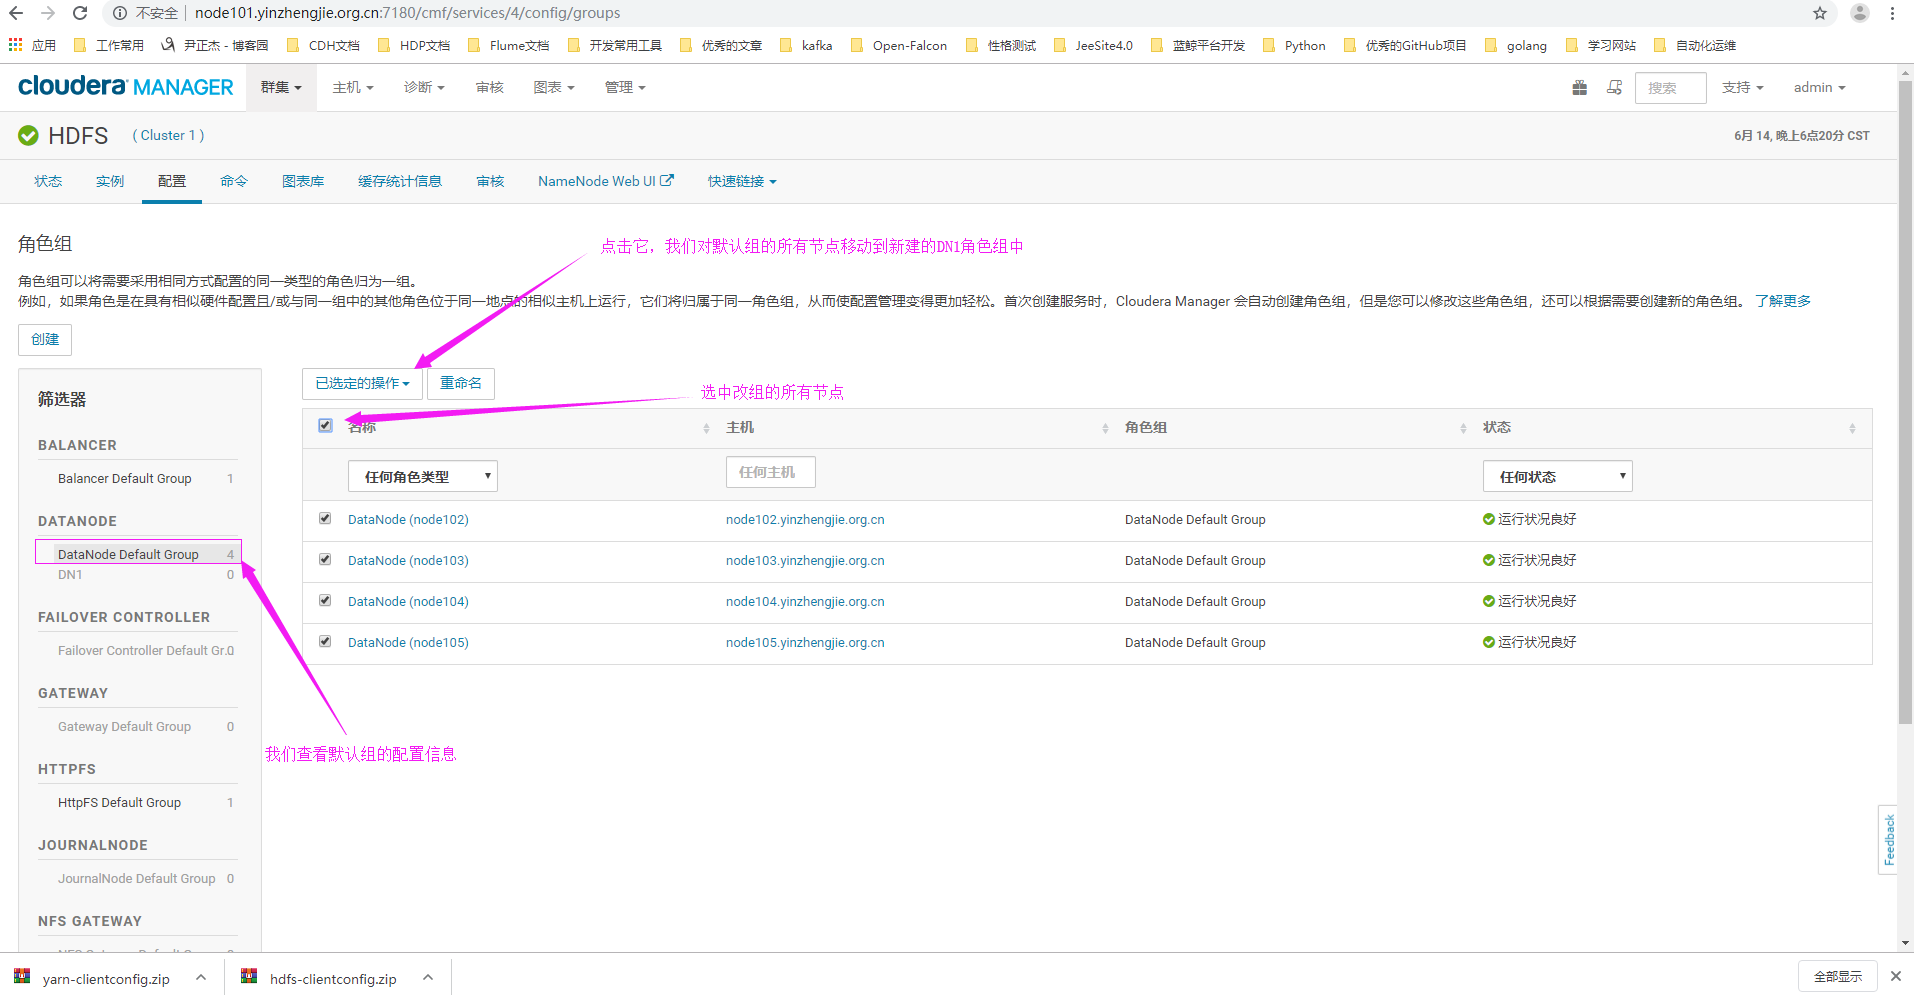
Task: Open the apps grid bookmark icon
Action: point(16,45)
